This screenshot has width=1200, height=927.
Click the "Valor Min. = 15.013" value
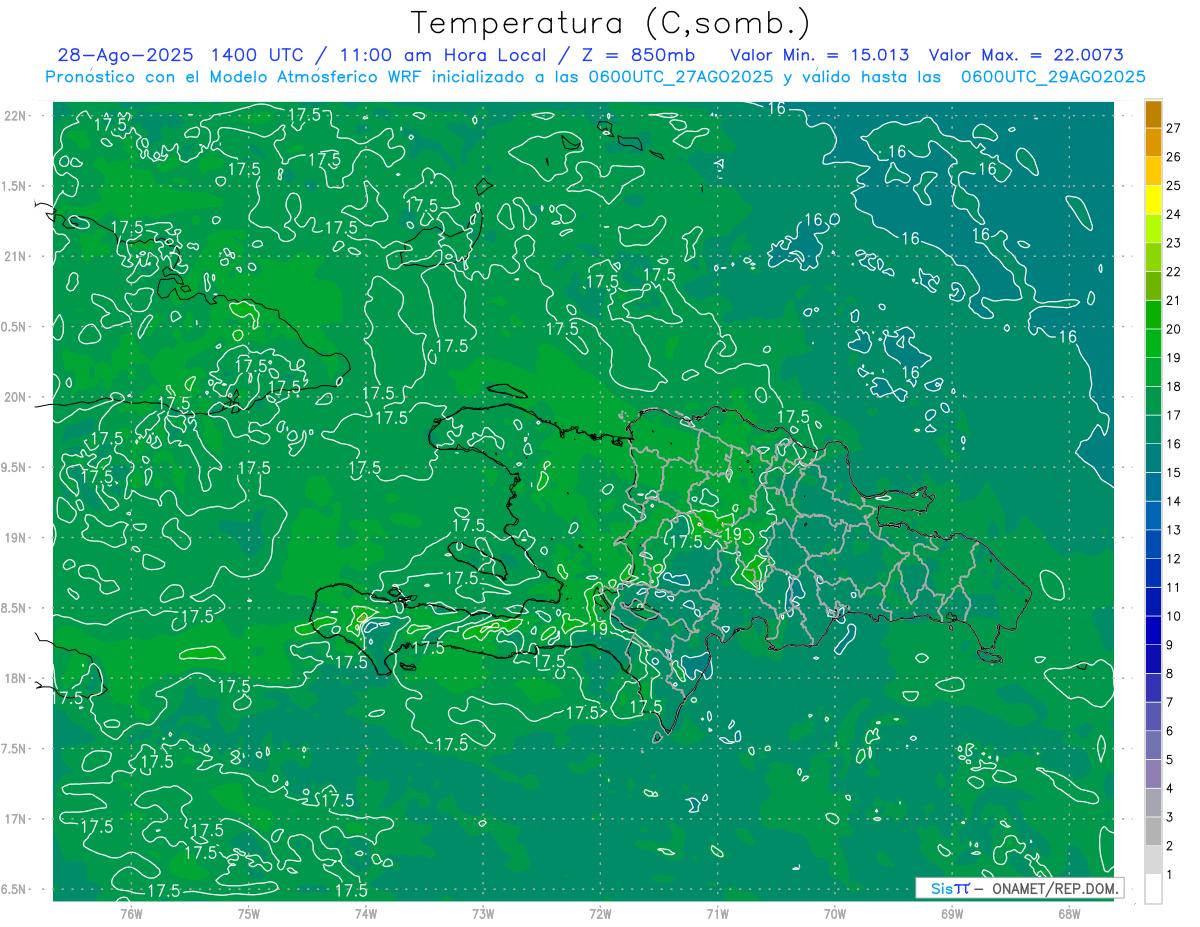(822, 55)
